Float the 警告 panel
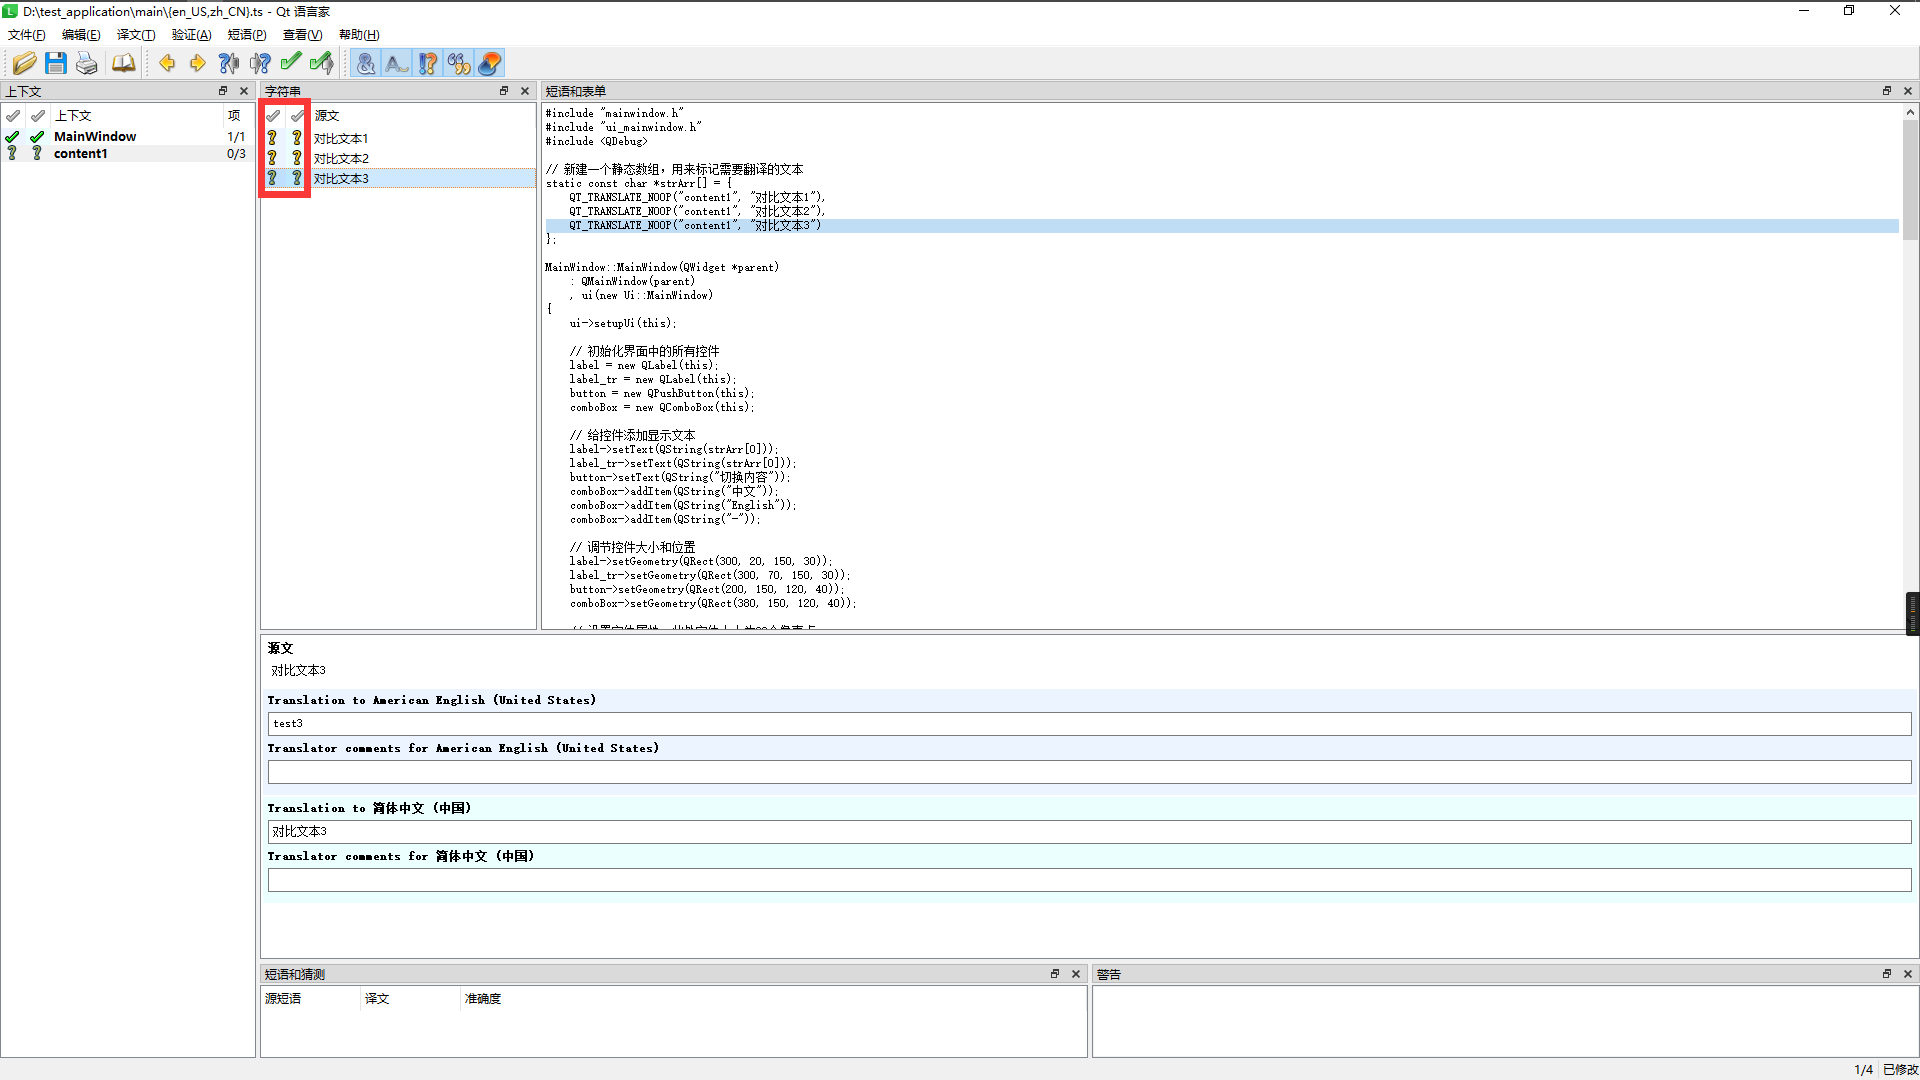The image size is (1920, 1080). click(x=1887, y=974)
